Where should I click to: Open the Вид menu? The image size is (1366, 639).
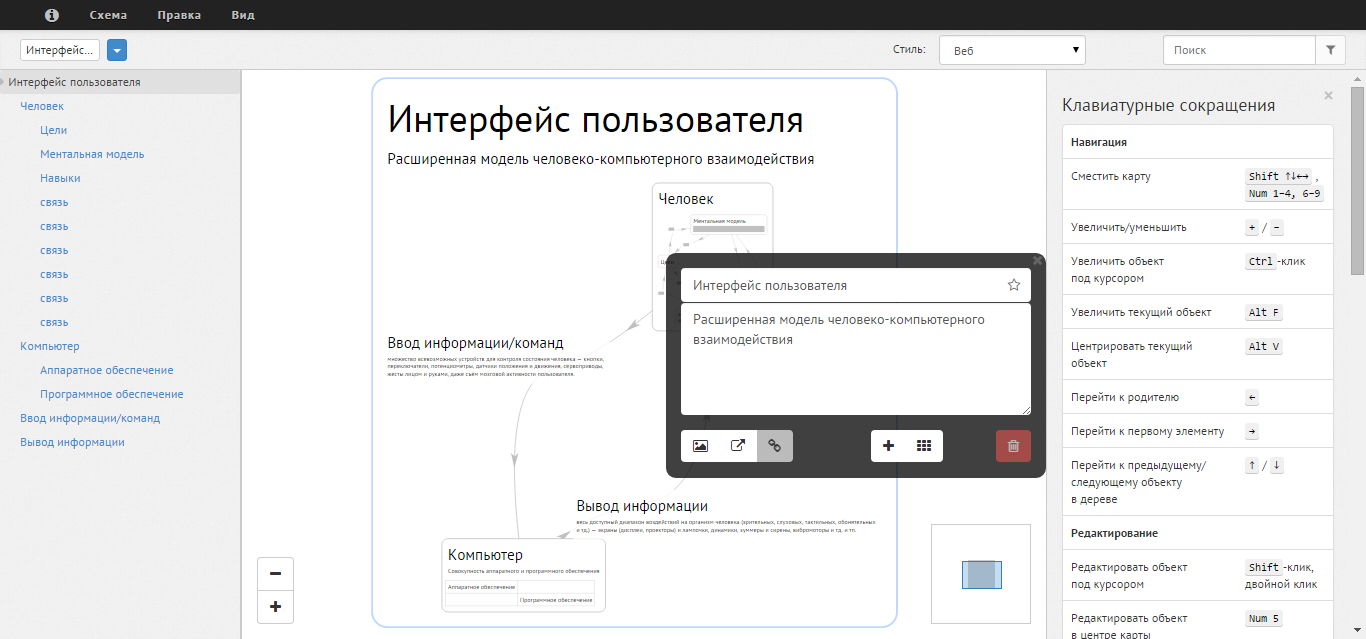[243, 15]
